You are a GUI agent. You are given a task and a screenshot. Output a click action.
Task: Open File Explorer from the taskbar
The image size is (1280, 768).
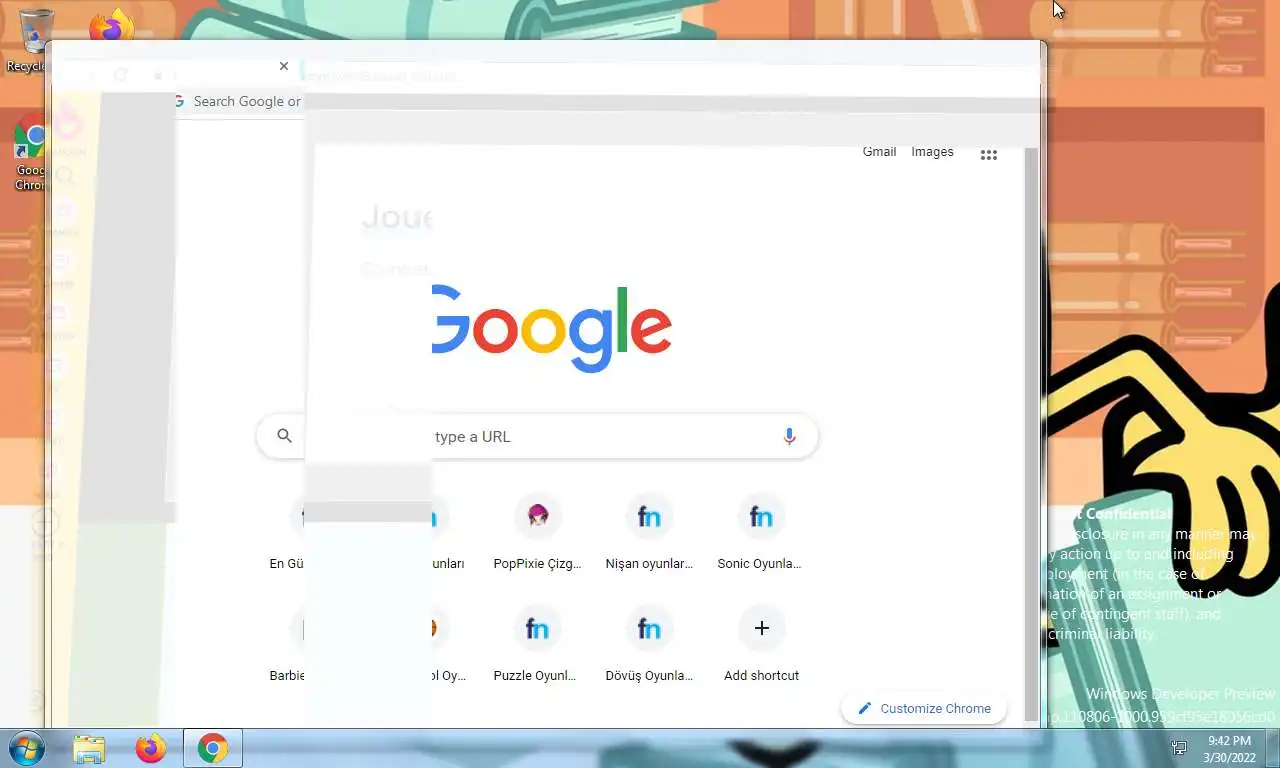[x=89, y=748]
